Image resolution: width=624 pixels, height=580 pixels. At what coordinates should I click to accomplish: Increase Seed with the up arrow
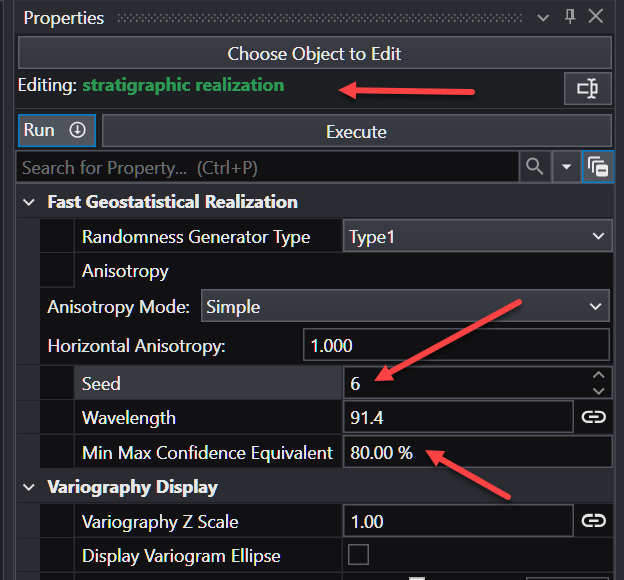pyautogui.click(x=599, y=375)
